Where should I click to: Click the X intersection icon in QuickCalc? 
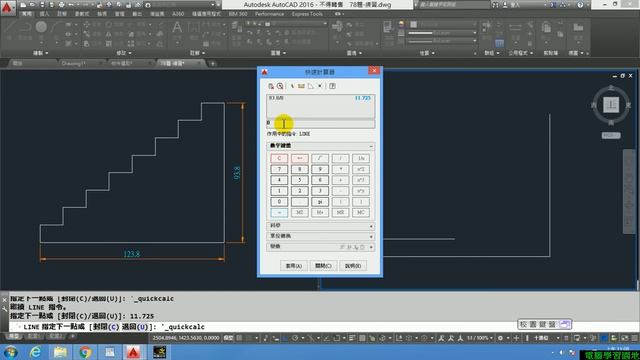pyautogui.click(x=320, y=86)
